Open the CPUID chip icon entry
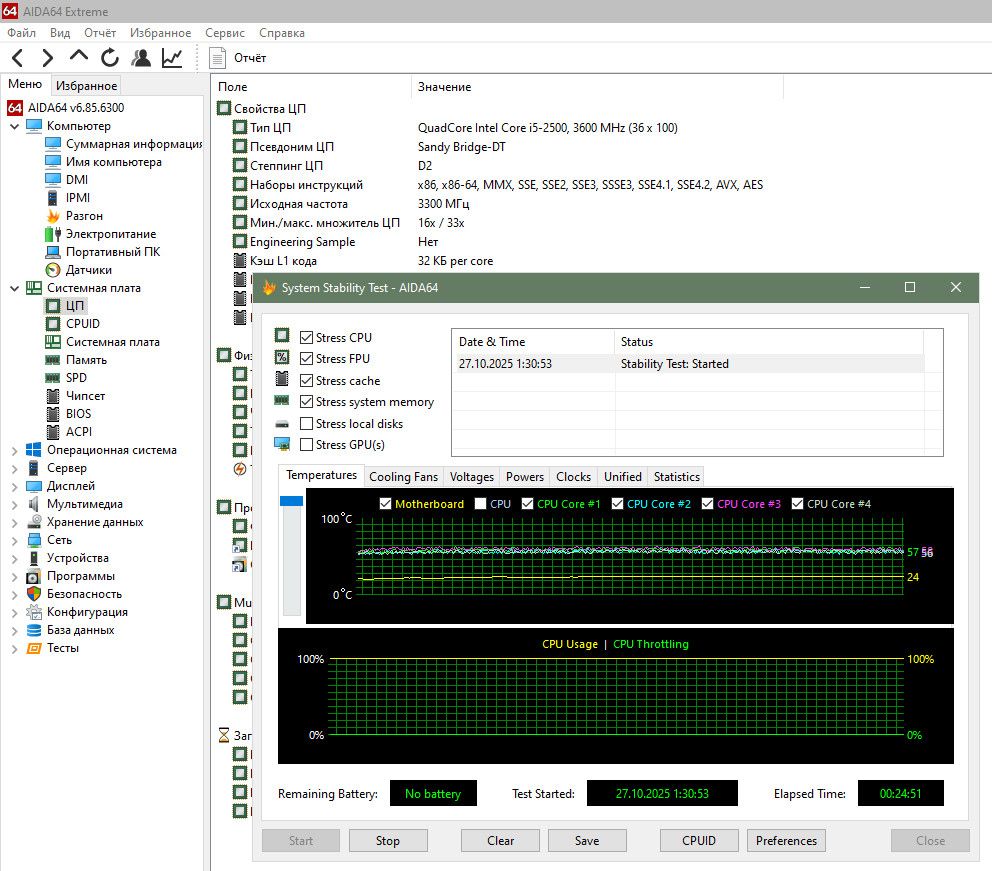This screenshot has width=992, height=871. [x=54, y=324]
